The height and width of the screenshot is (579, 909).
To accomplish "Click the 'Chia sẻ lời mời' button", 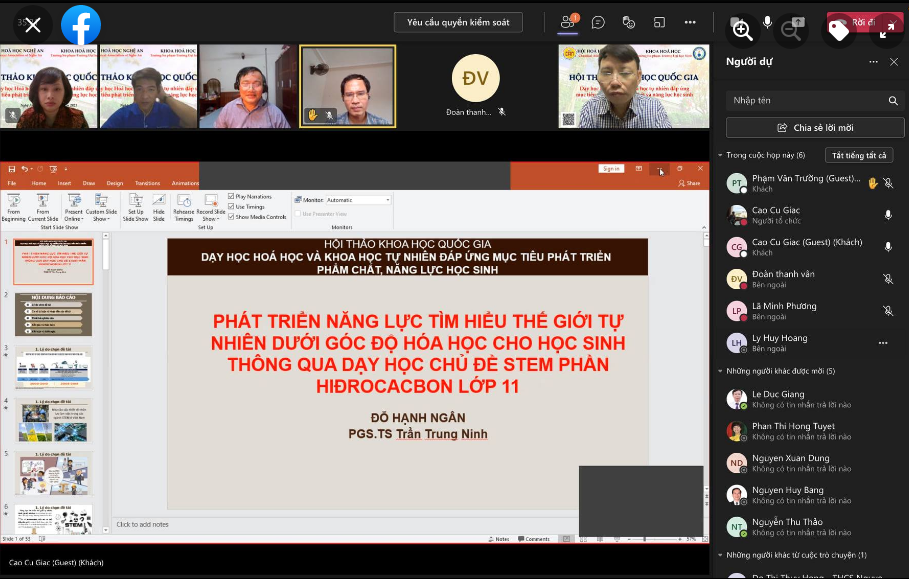I will (815, 128).
